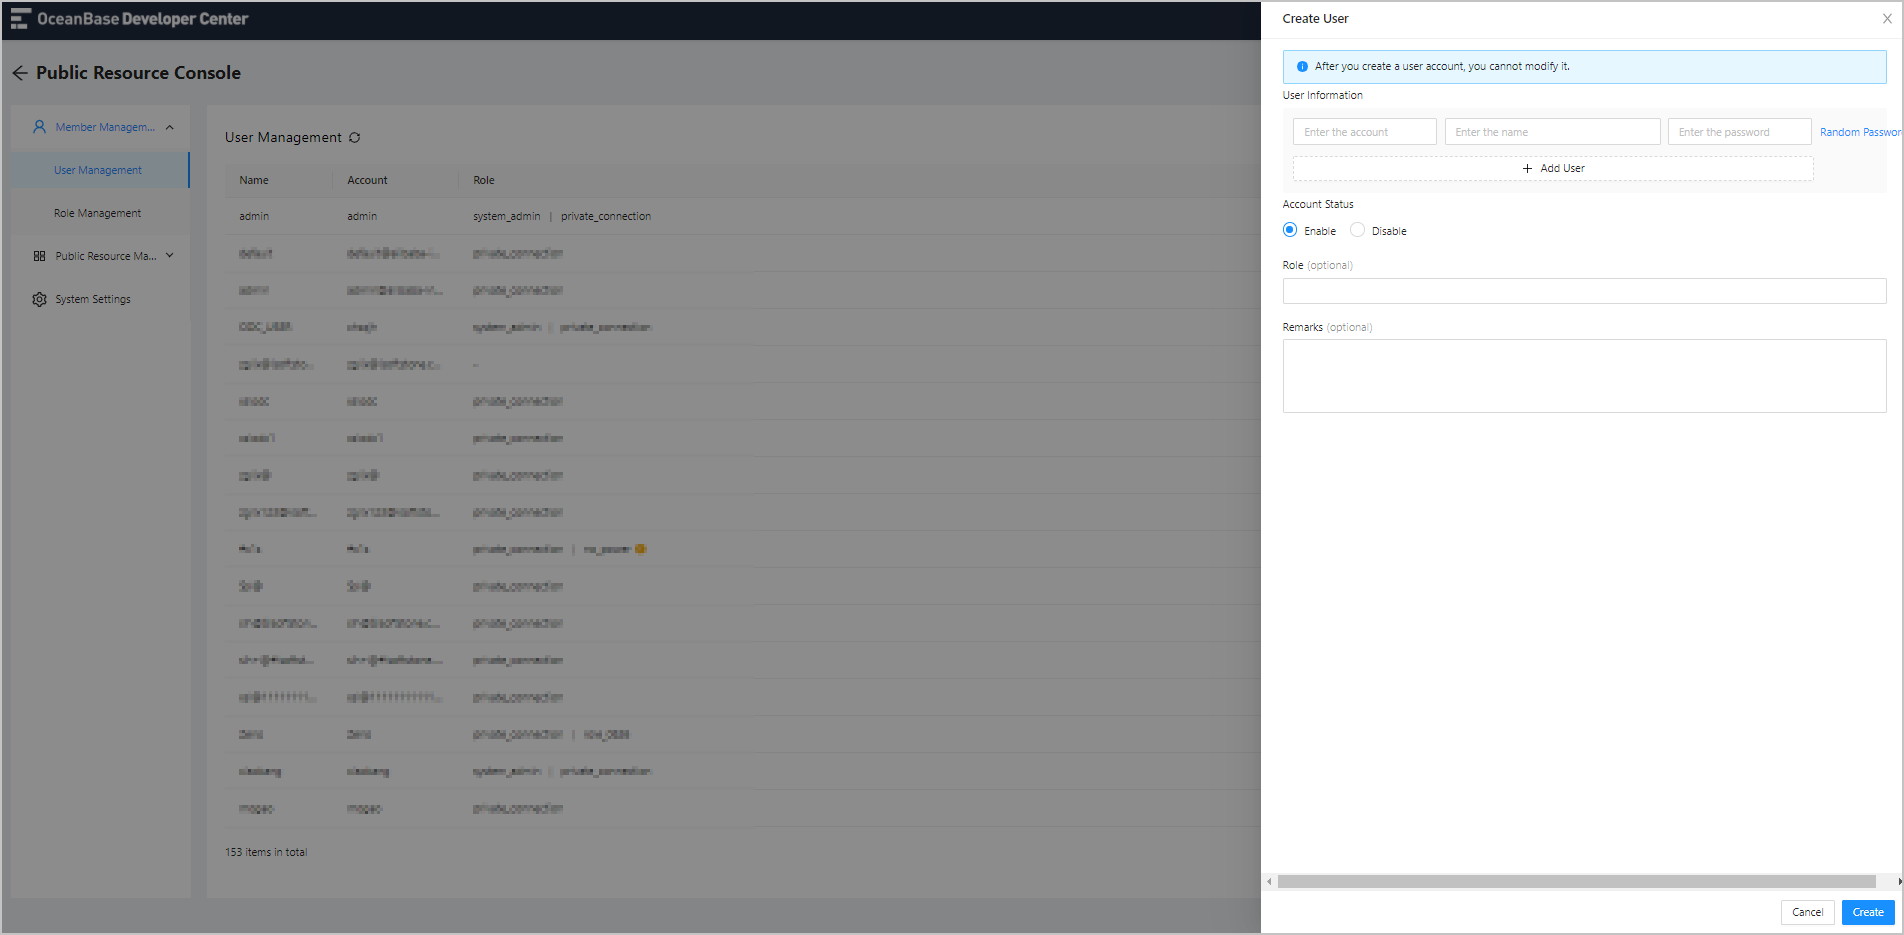Collapse the Member Management section
Image resolution: width=1904 pixels, height=935 pixels.
[x=170, y=127]
